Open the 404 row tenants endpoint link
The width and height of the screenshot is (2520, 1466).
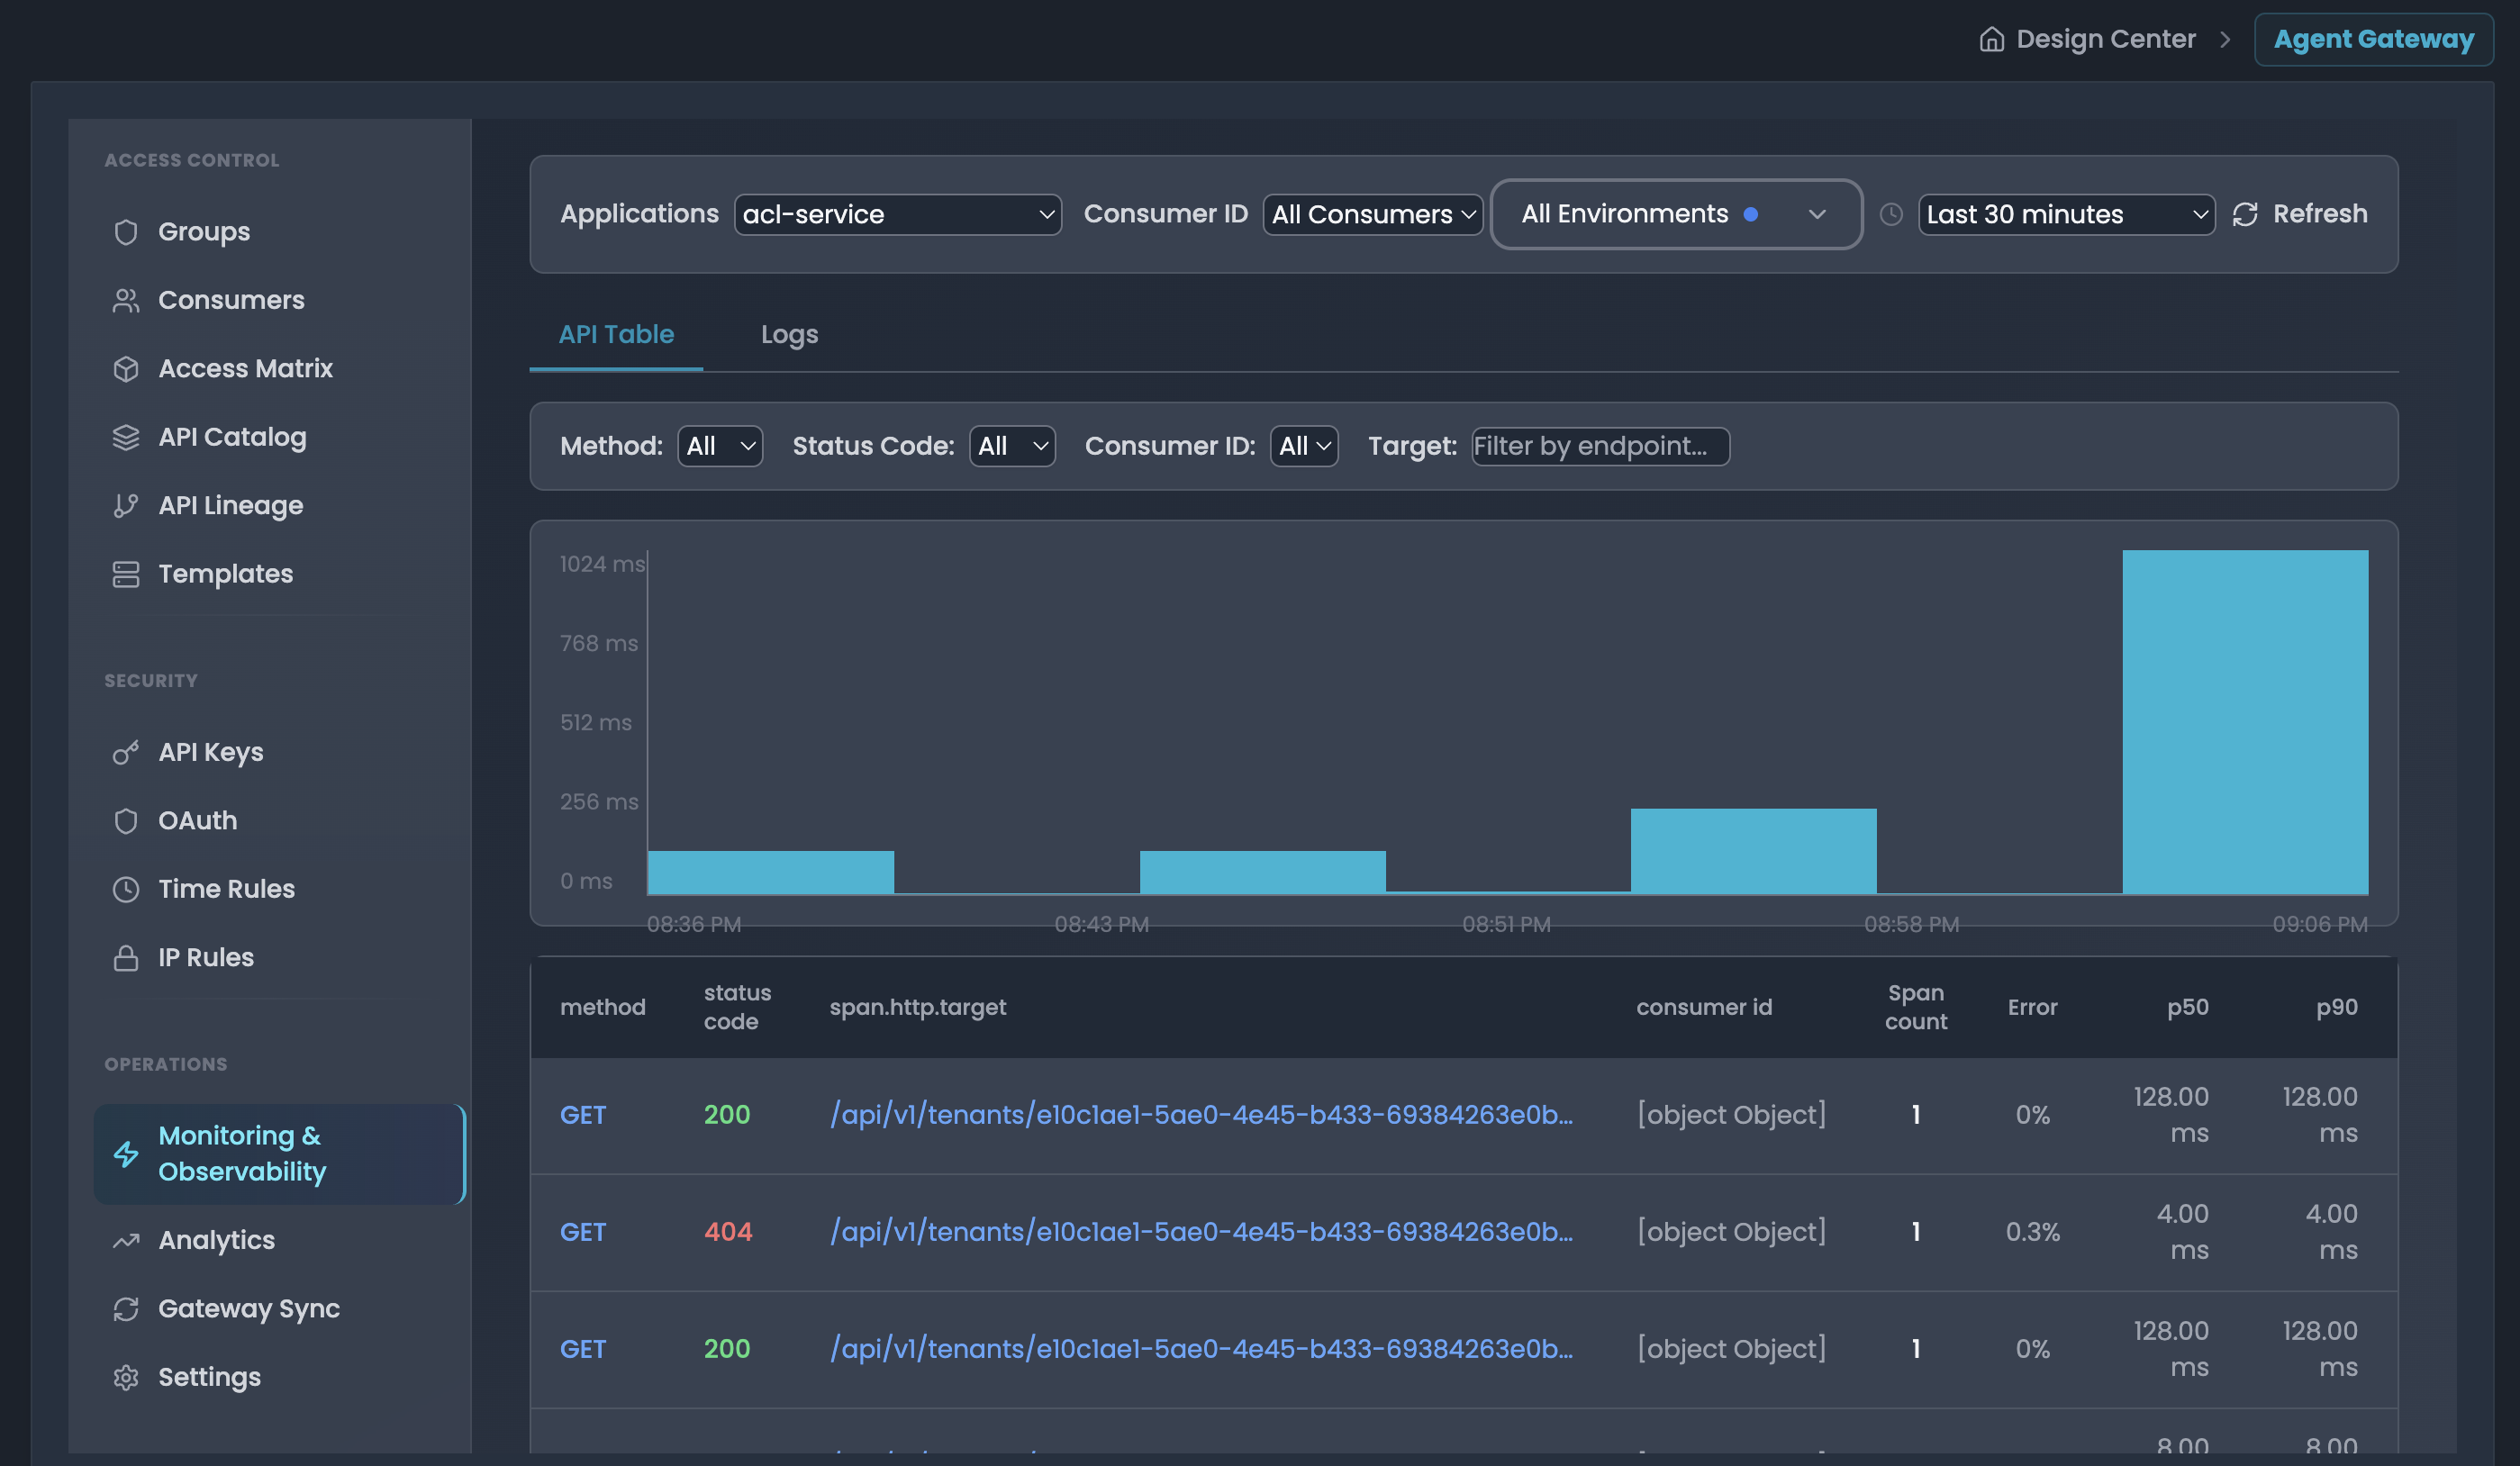(x=1201, y=1232)
